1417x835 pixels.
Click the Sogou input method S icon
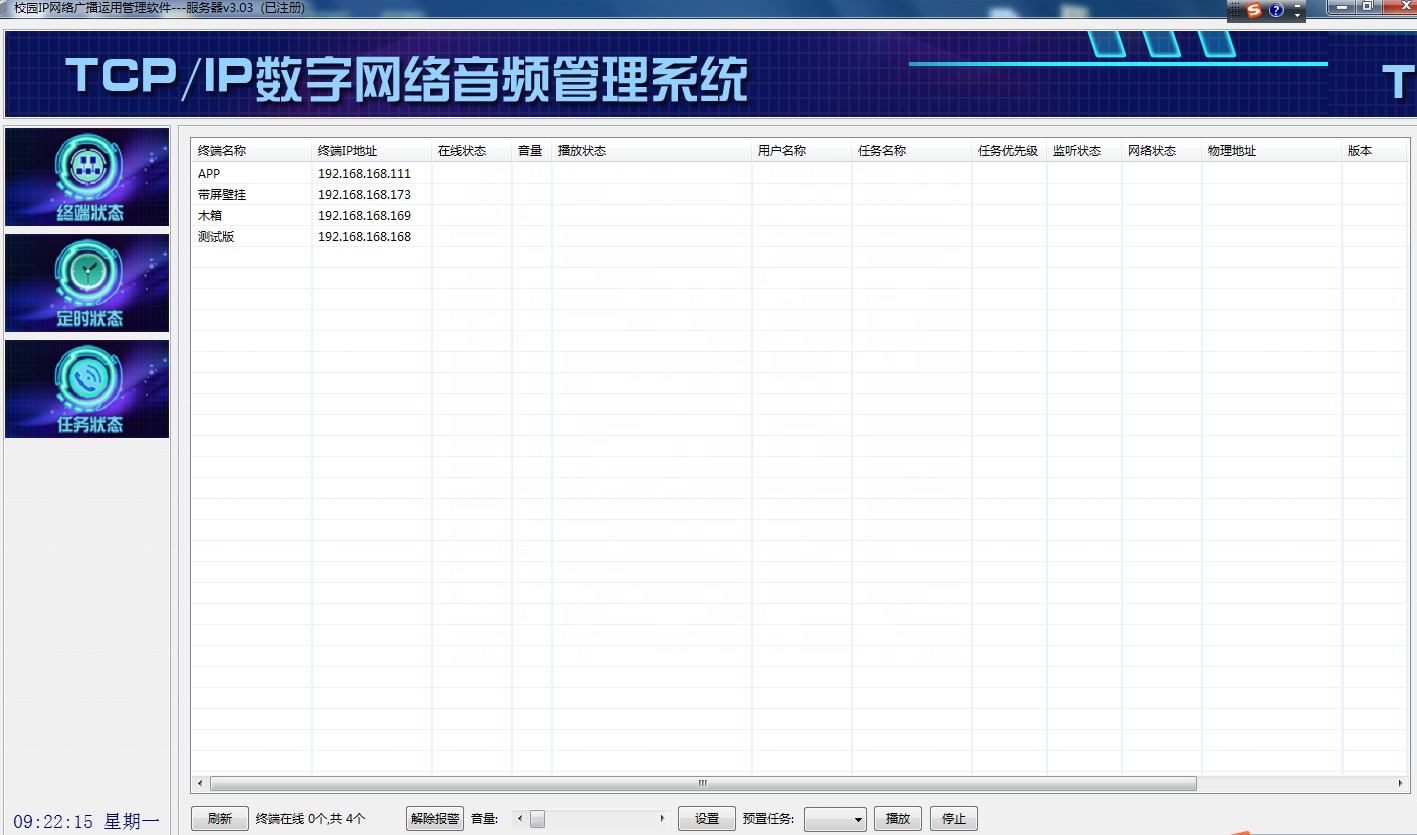pos(1254,10)
